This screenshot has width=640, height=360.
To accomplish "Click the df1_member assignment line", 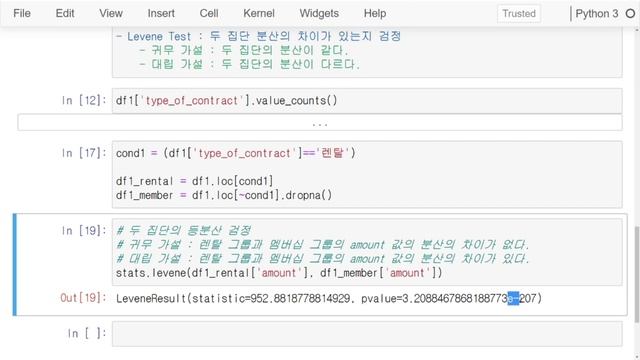I will click(224, 195).
